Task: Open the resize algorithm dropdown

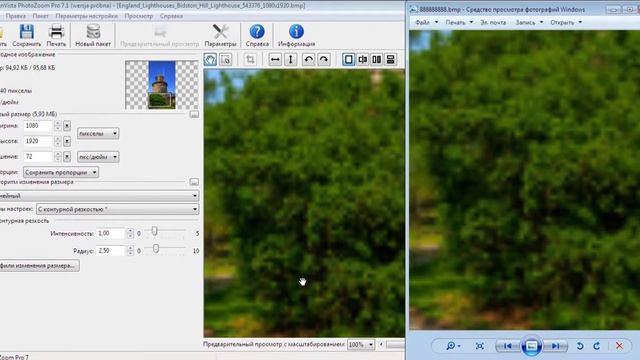Action: coord(98,196)
